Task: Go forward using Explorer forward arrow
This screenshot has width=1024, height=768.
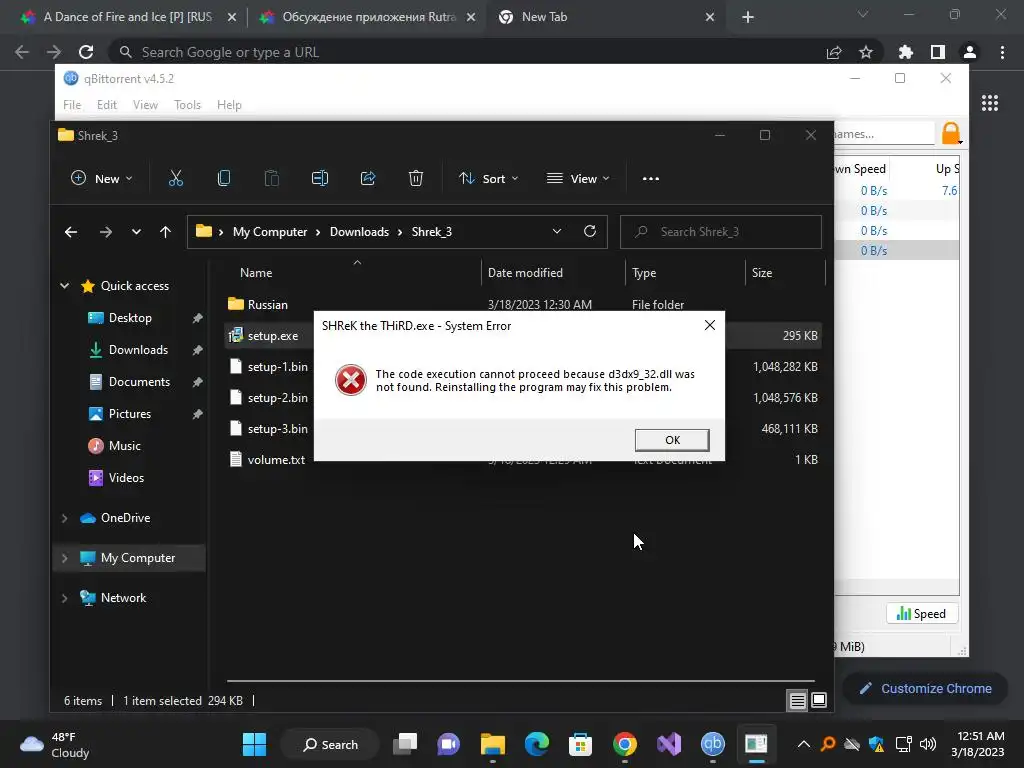Action: [106, 232]
